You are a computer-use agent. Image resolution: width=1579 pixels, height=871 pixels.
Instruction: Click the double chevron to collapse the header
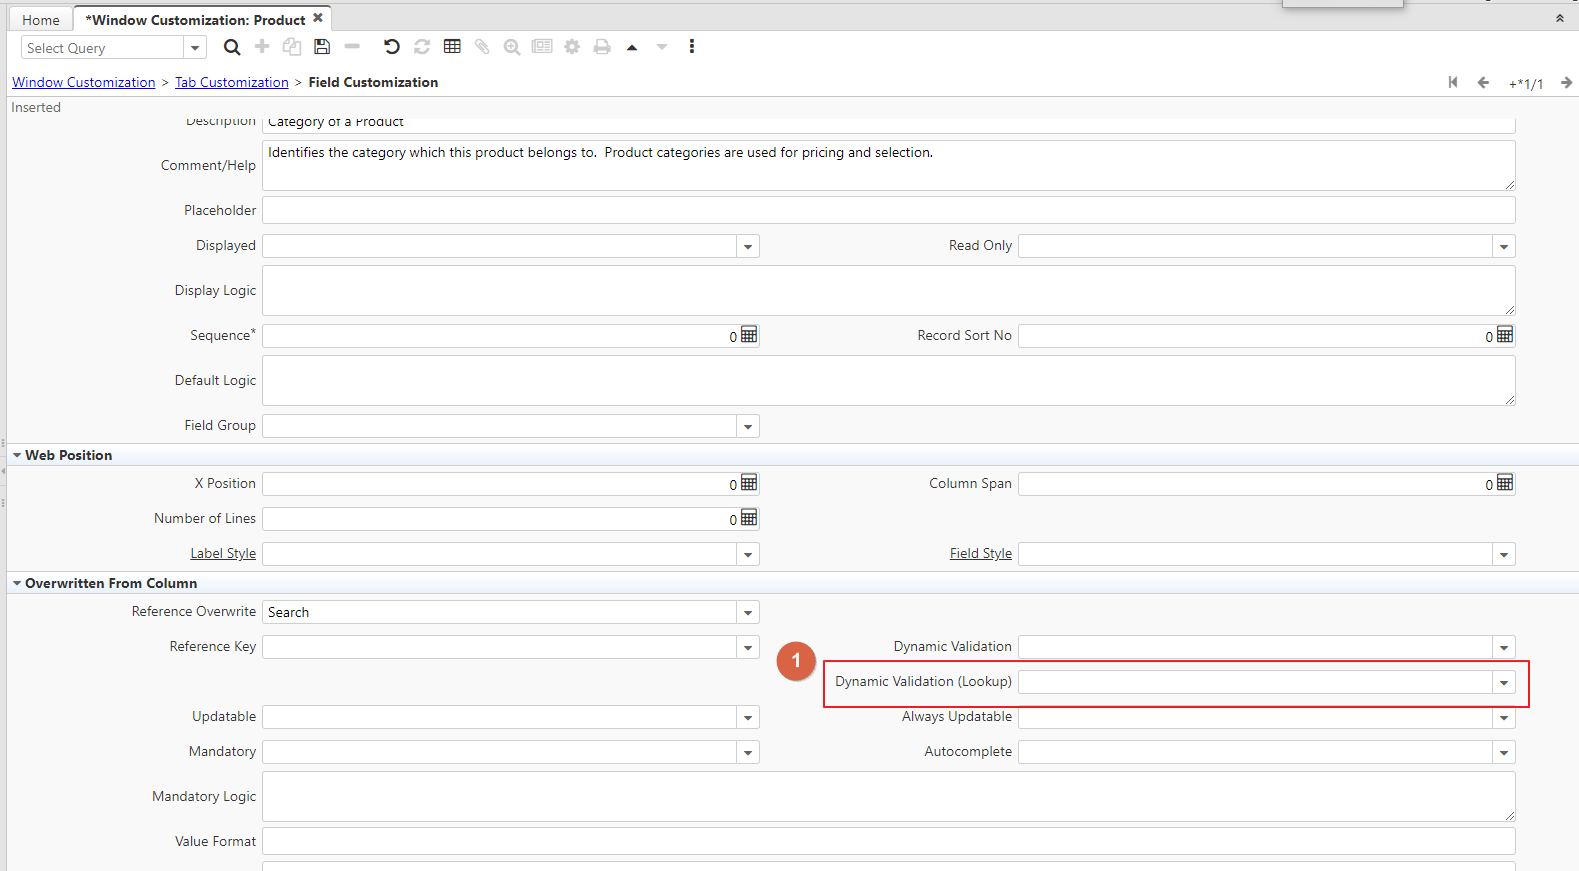[1559, 18]
